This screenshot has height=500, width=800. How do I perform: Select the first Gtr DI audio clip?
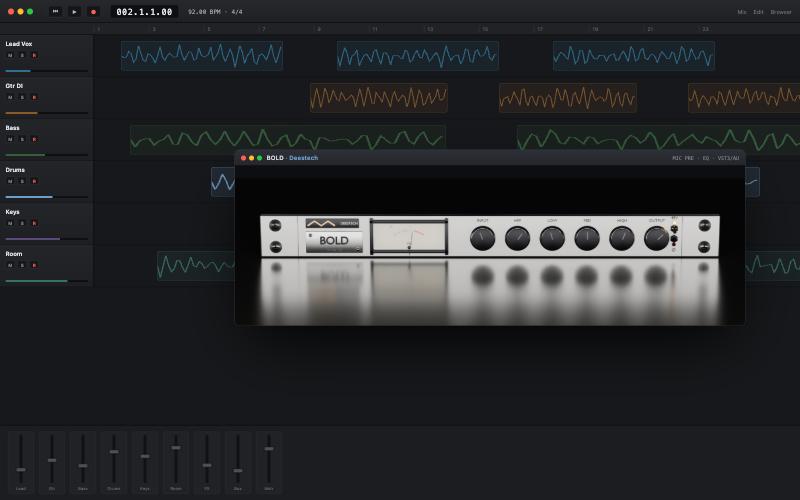pos(379,97)
